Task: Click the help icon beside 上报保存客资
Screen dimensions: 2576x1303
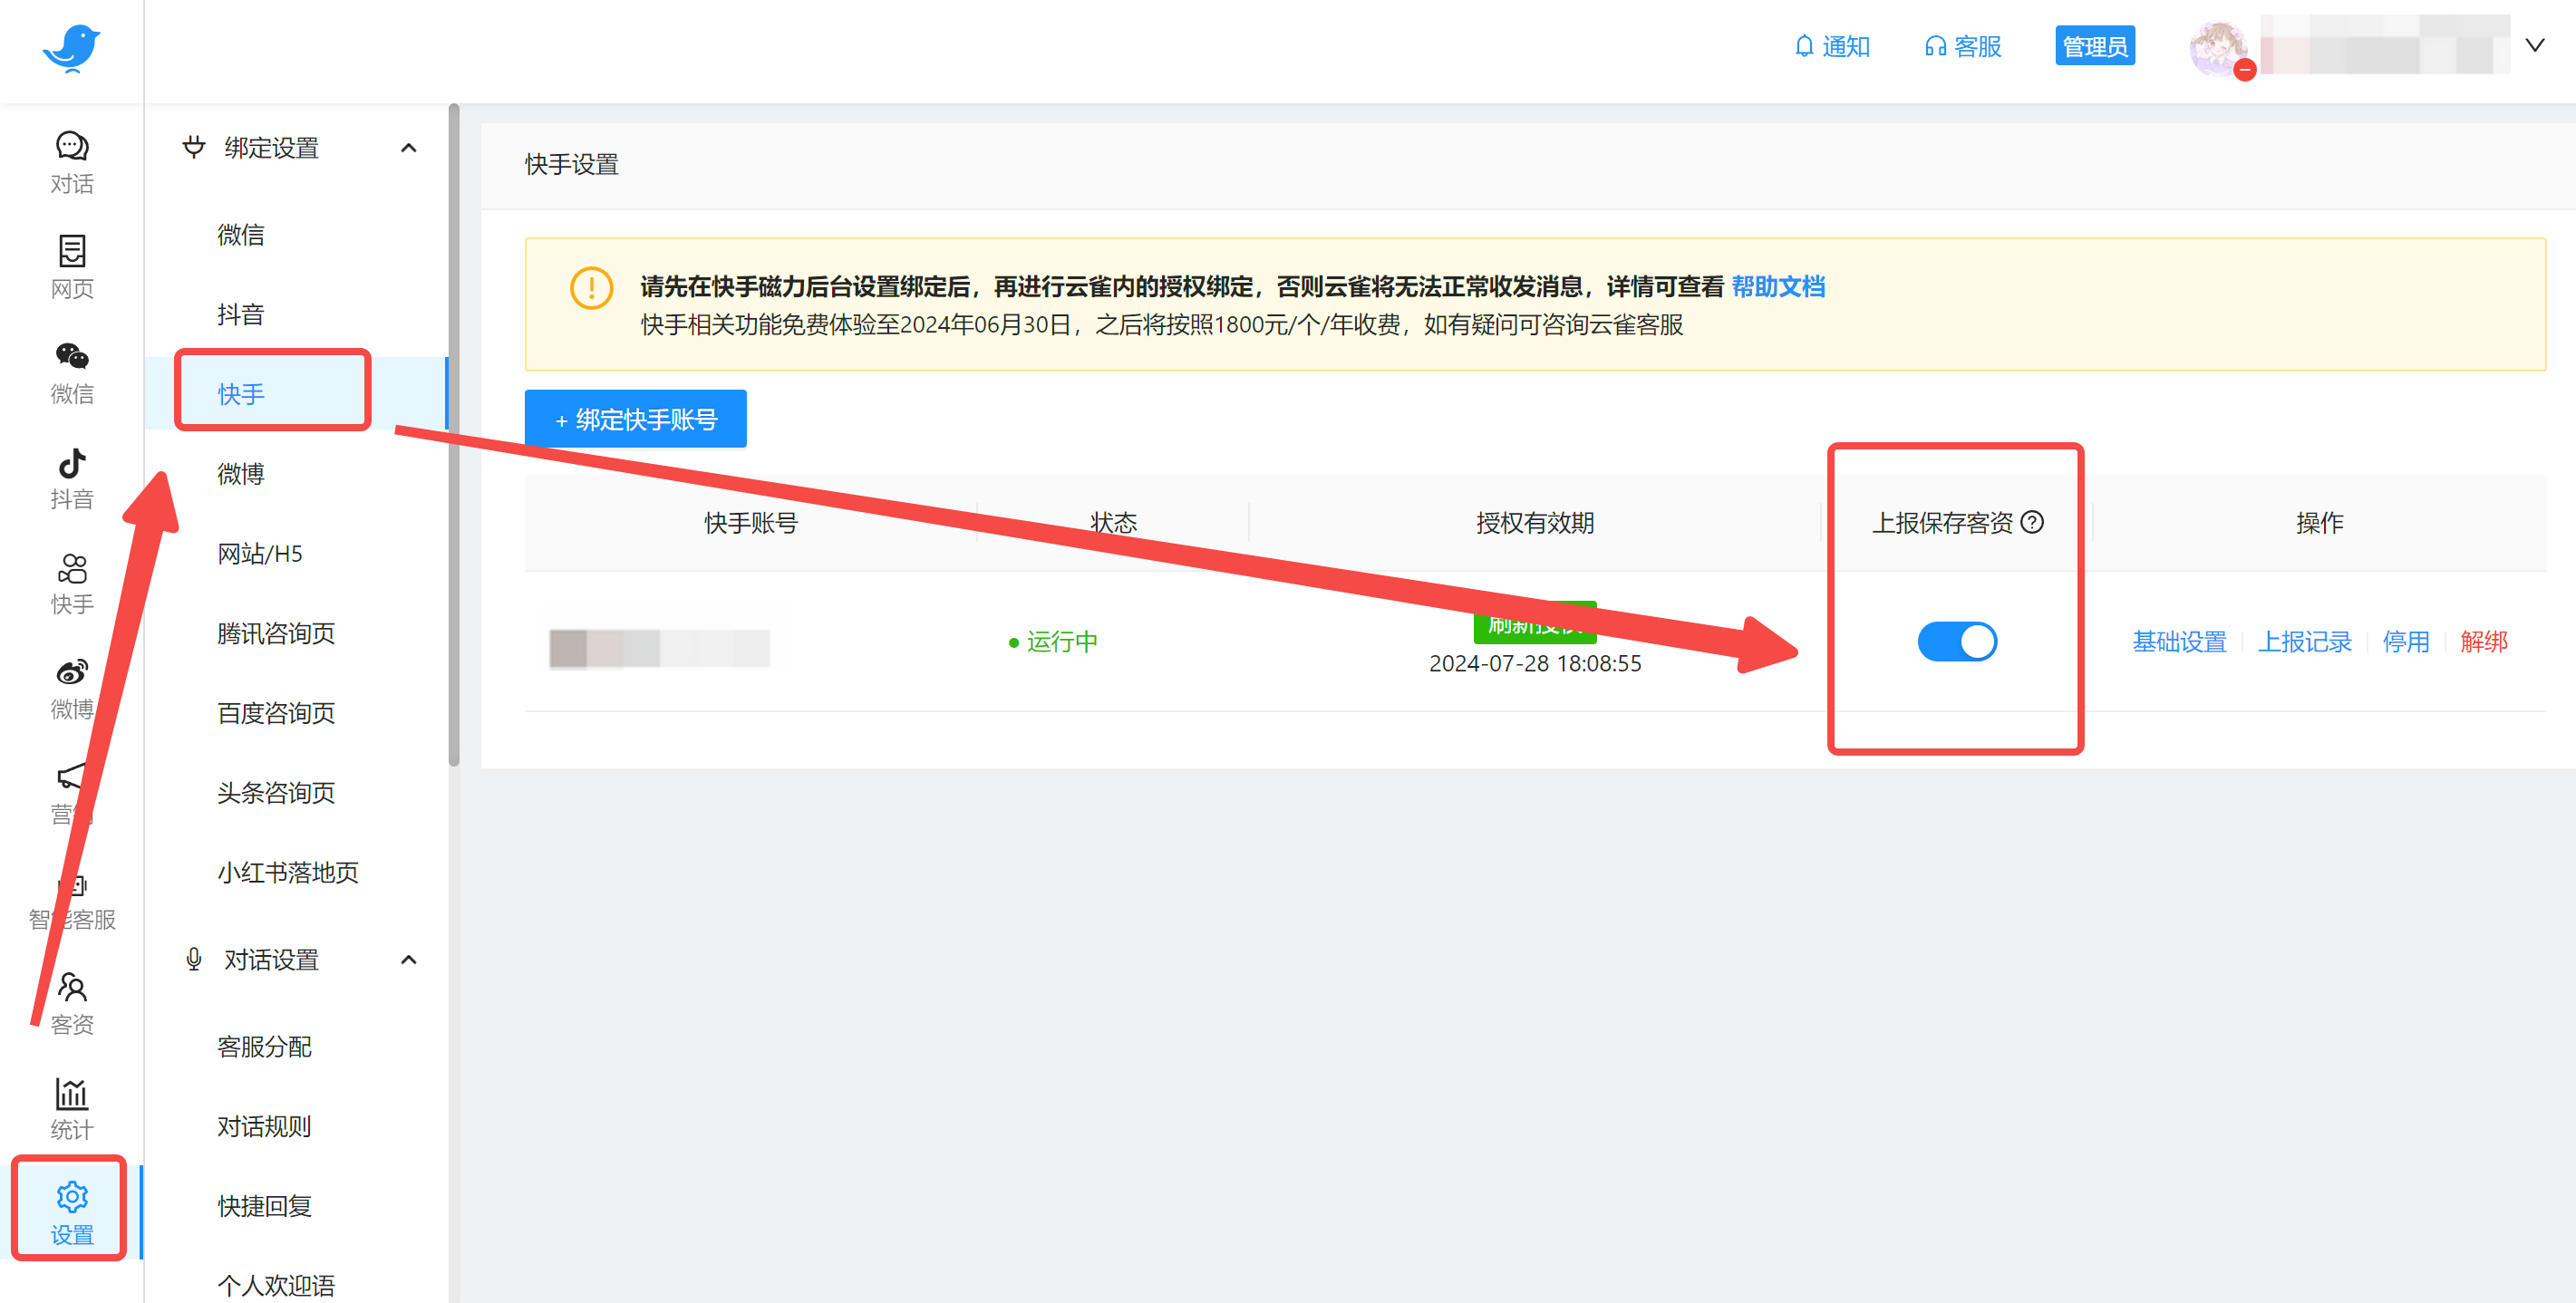Action: coord(2031,522)
